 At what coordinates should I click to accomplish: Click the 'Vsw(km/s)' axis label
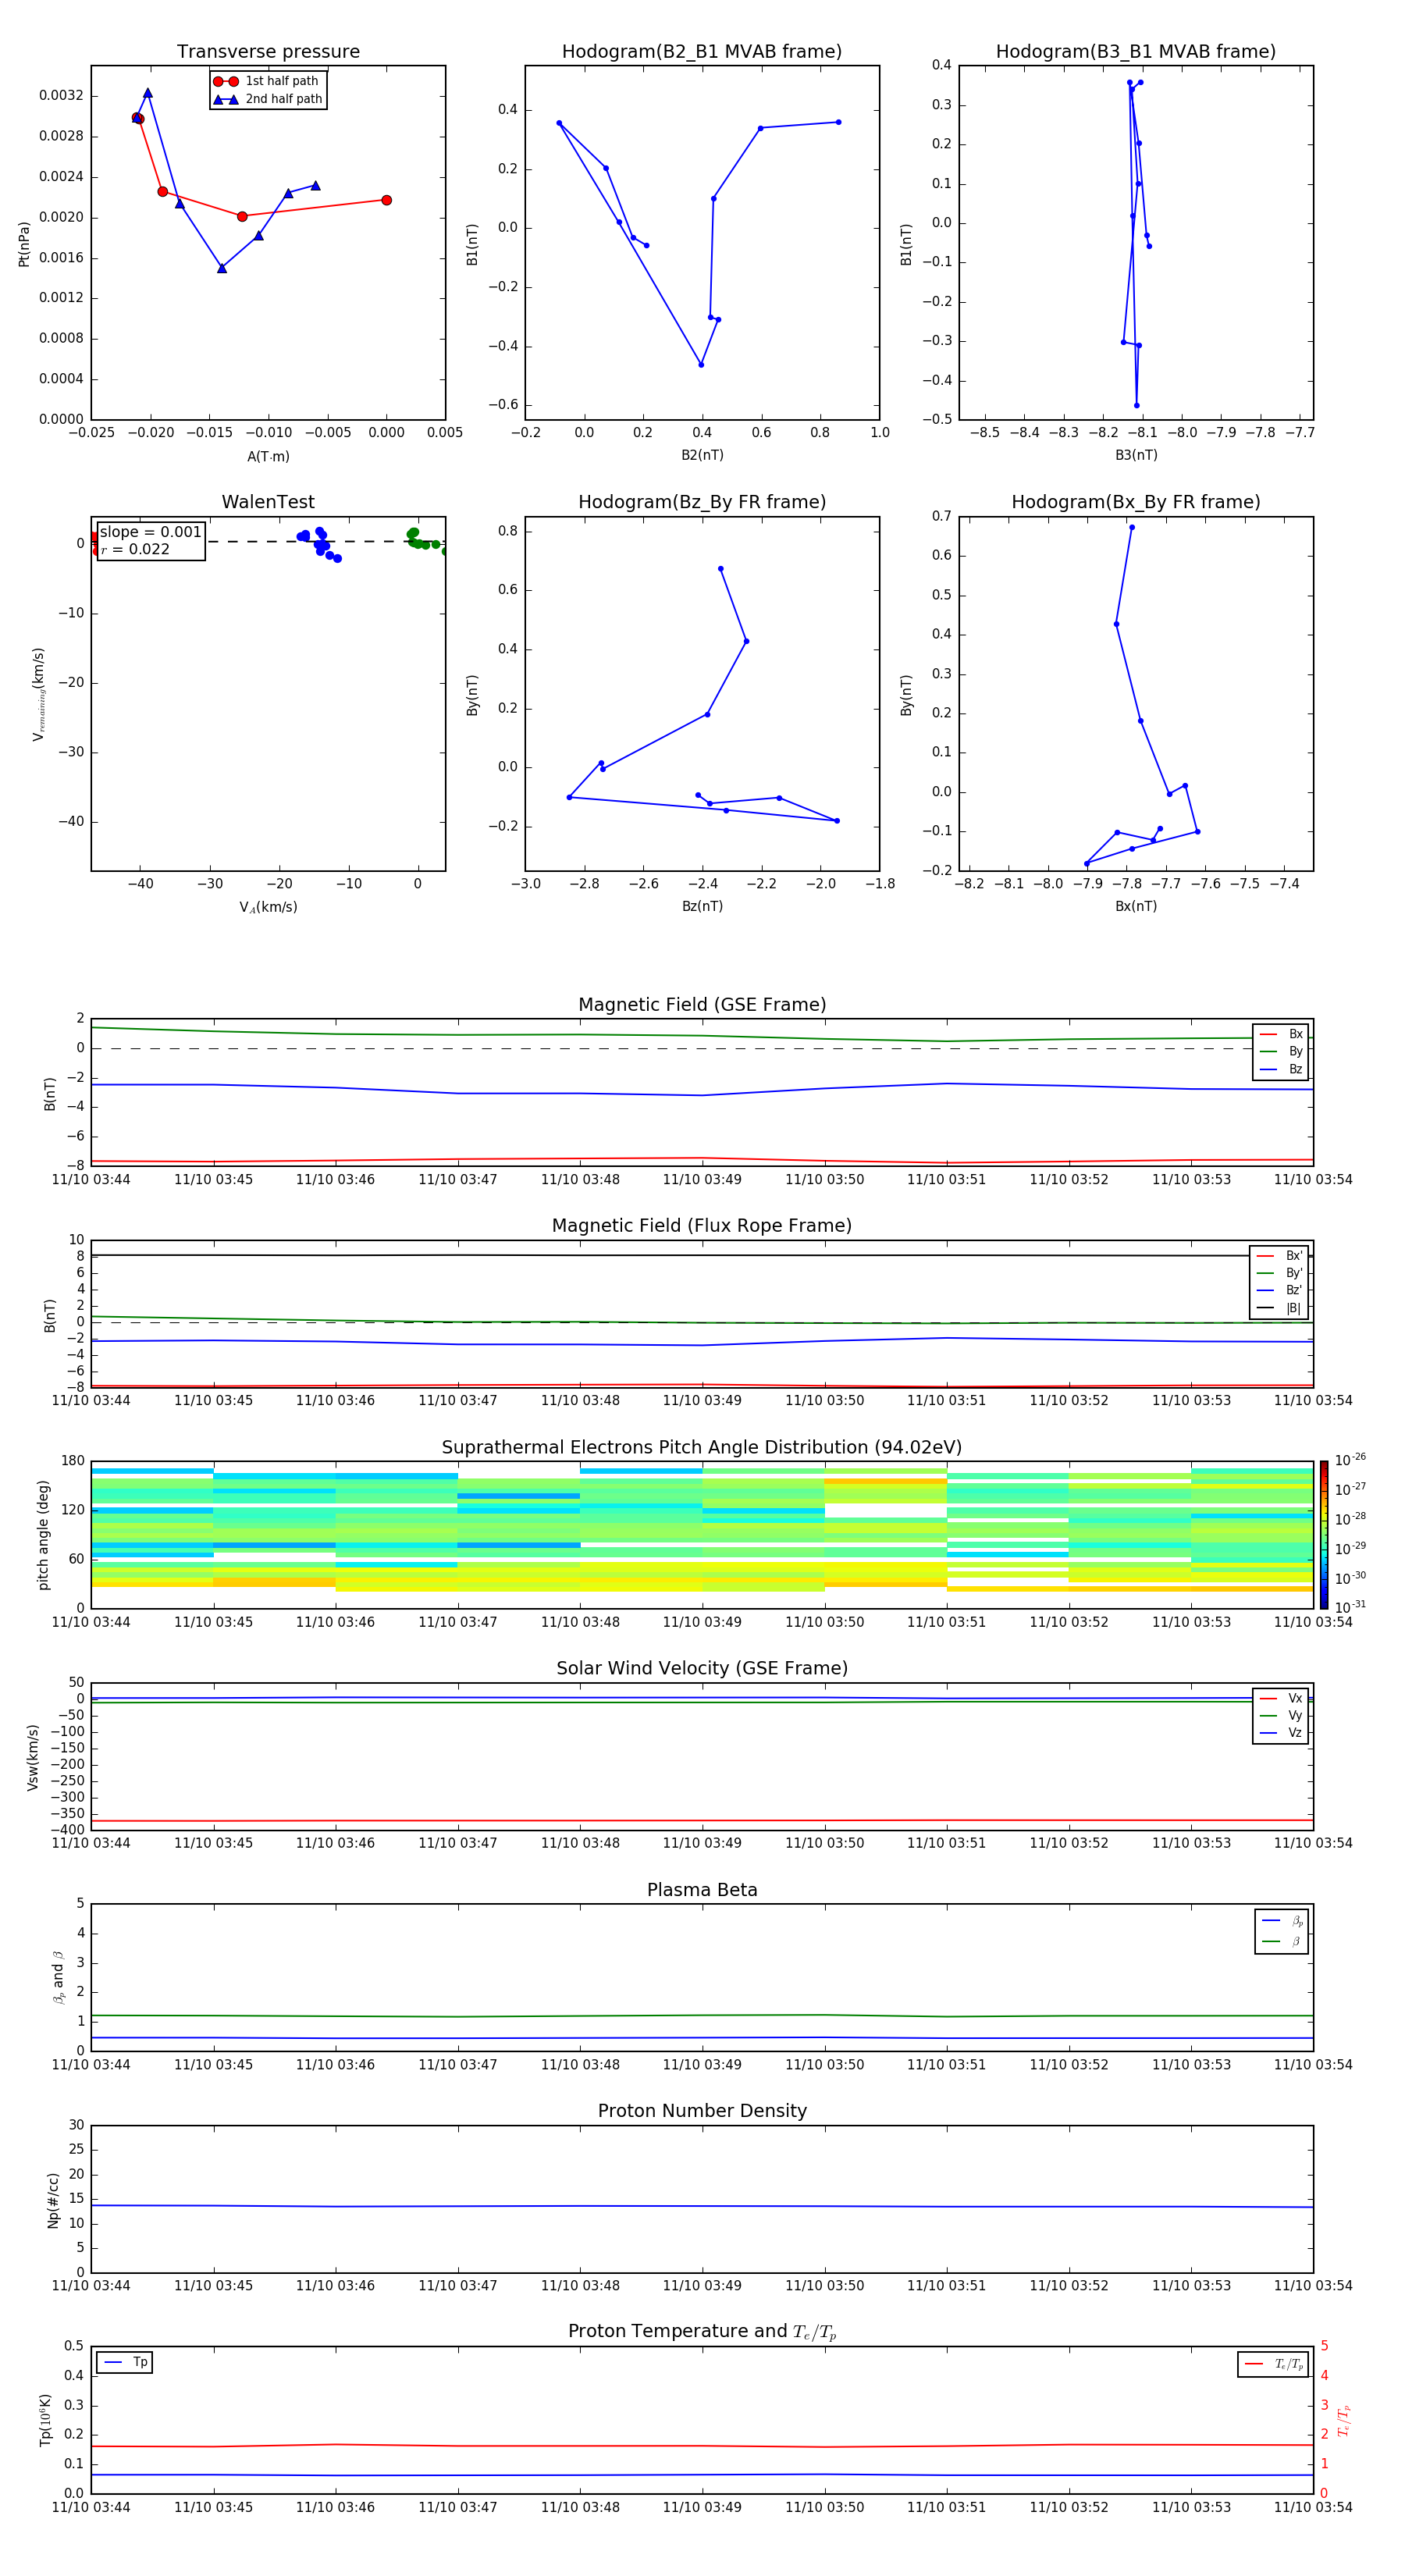point(33,1757)
